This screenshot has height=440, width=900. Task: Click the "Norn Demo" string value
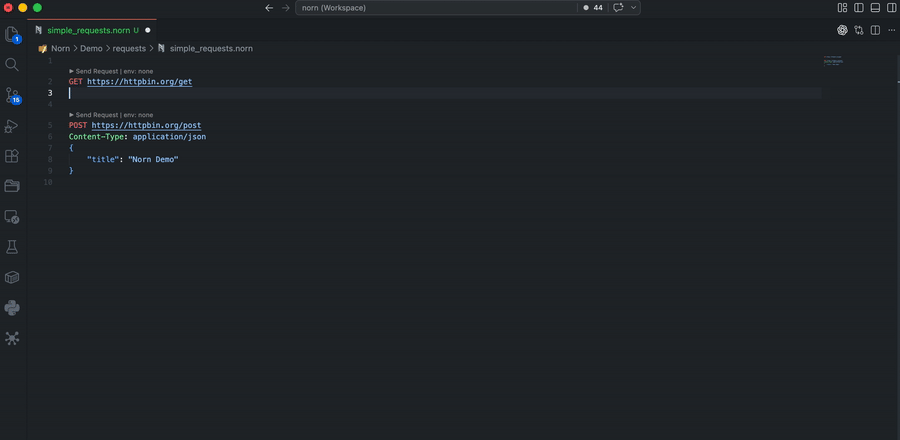click(x=153, y=159)
